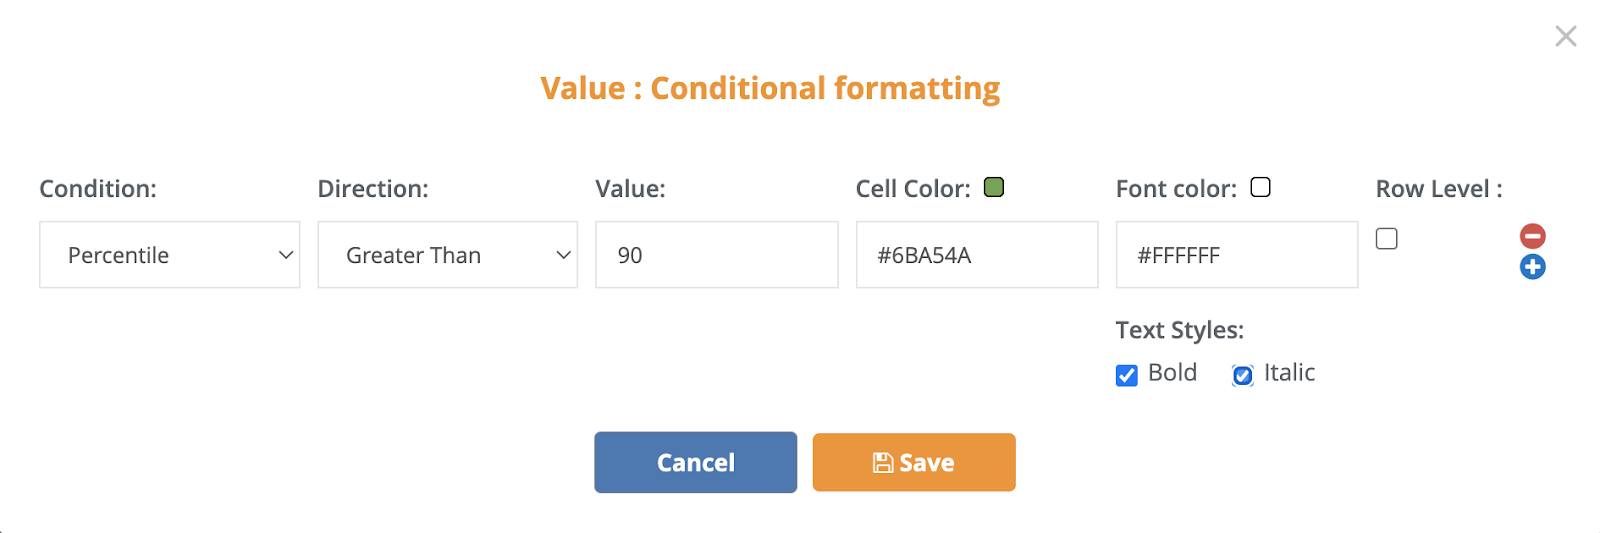The image size is (1600, 533).
Task: Close the conditional formatting dialog
Action: point(1566,36)
